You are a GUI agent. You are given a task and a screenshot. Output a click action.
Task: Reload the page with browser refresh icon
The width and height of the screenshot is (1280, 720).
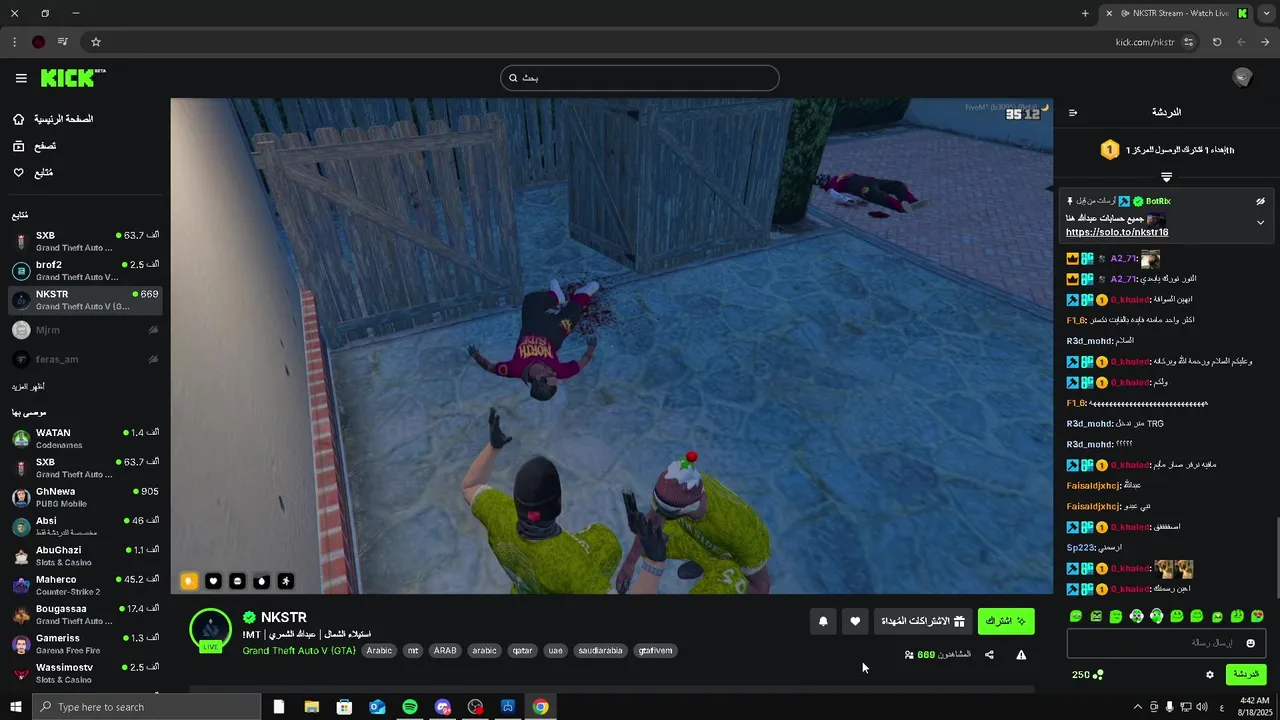click(1217, 42)
